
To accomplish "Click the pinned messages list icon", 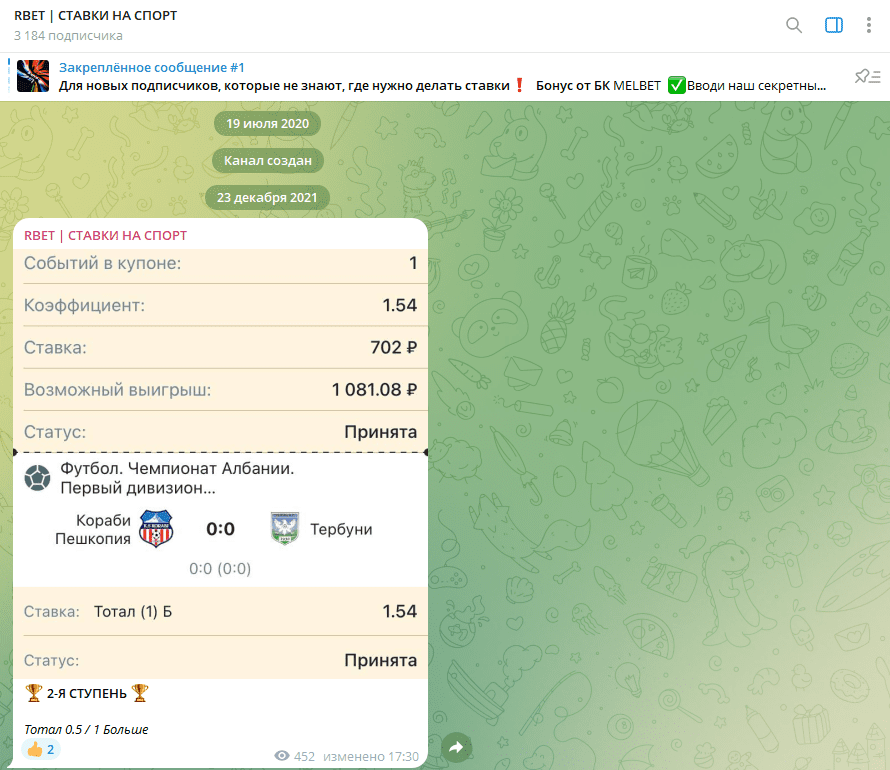I will (867, 77).
